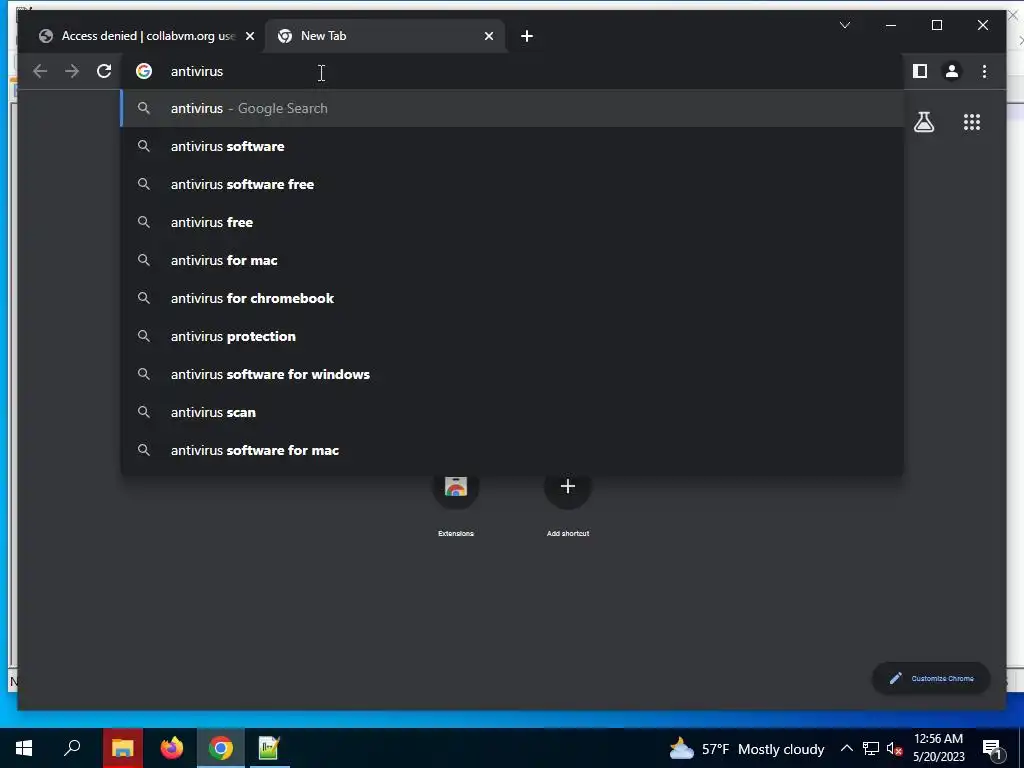Open the Google apps grid

tap(972, 122)
